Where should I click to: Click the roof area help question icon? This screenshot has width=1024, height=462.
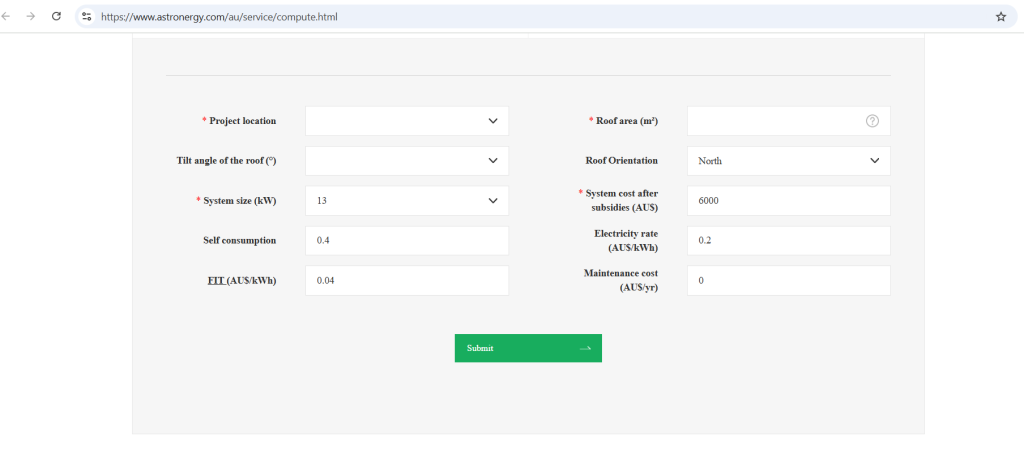click(872, 121)
